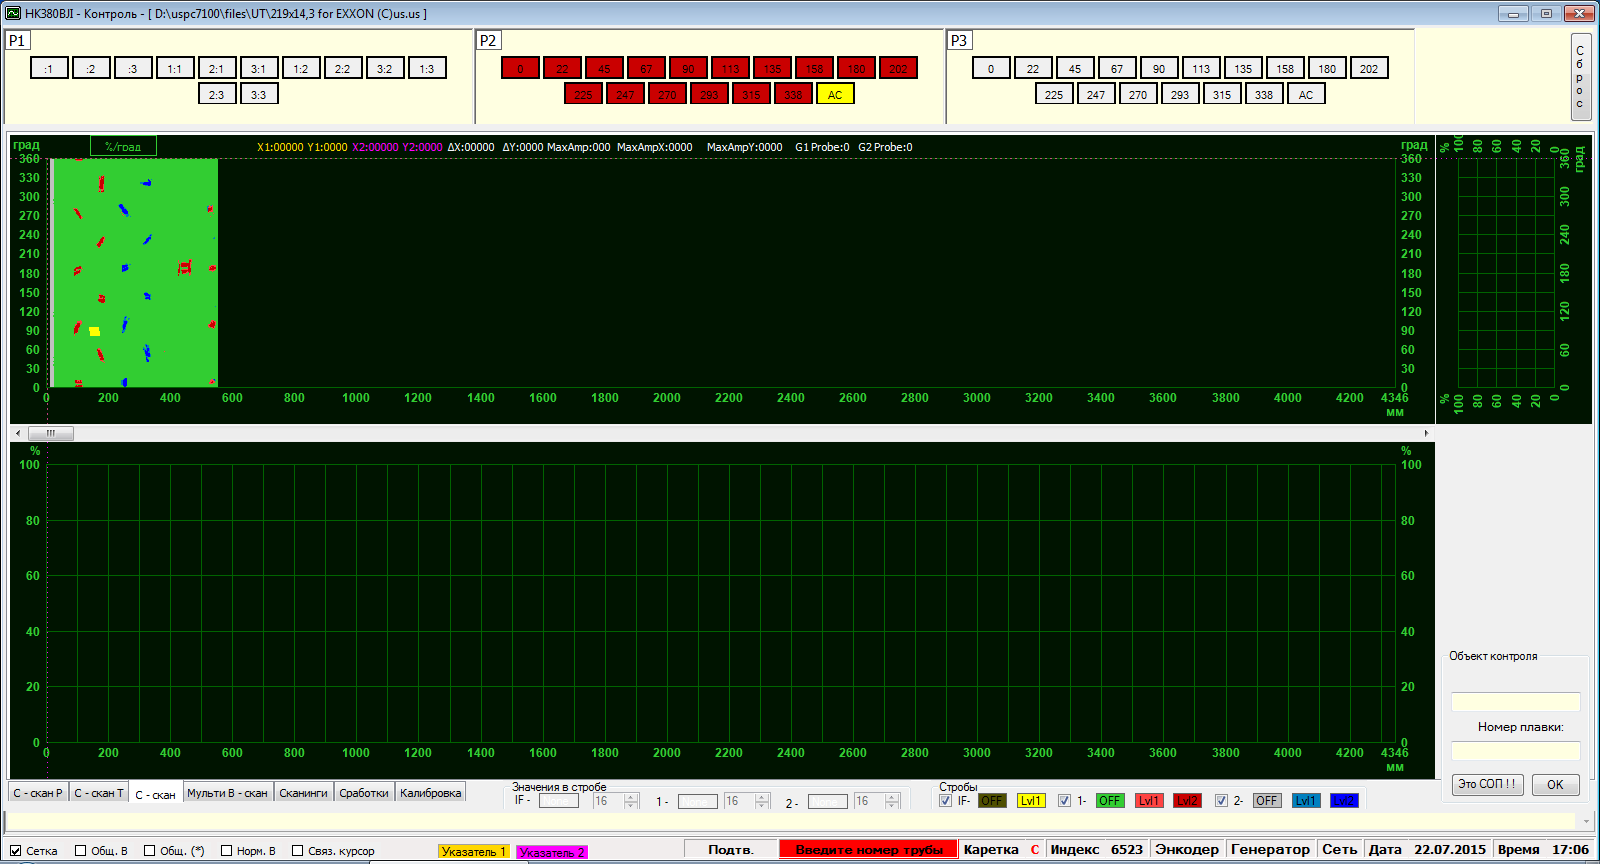Screen dimensions: 1600x864
Task: Open the C - скан tab
Action: click(156, 794)
